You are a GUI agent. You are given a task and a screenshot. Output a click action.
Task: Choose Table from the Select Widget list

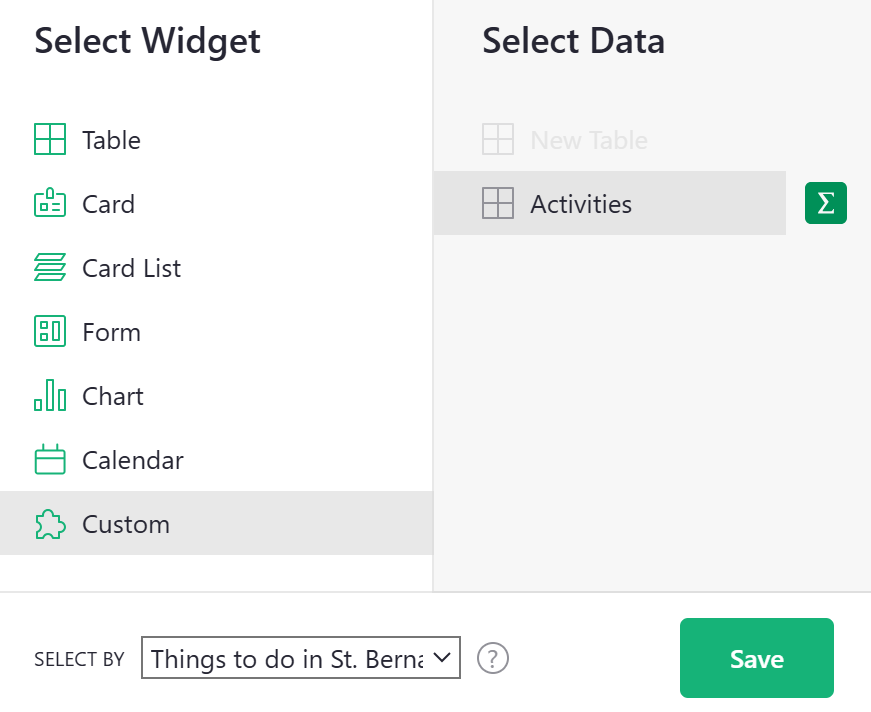click(110, 140)
